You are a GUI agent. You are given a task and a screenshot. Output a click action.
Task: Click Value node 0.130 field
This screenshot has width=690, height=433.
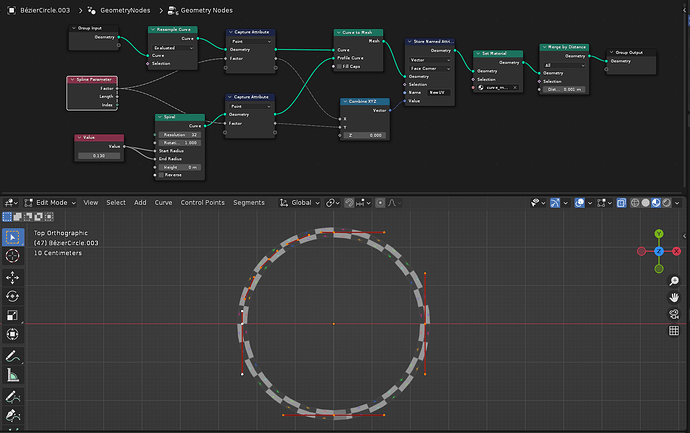pos(99,156)
